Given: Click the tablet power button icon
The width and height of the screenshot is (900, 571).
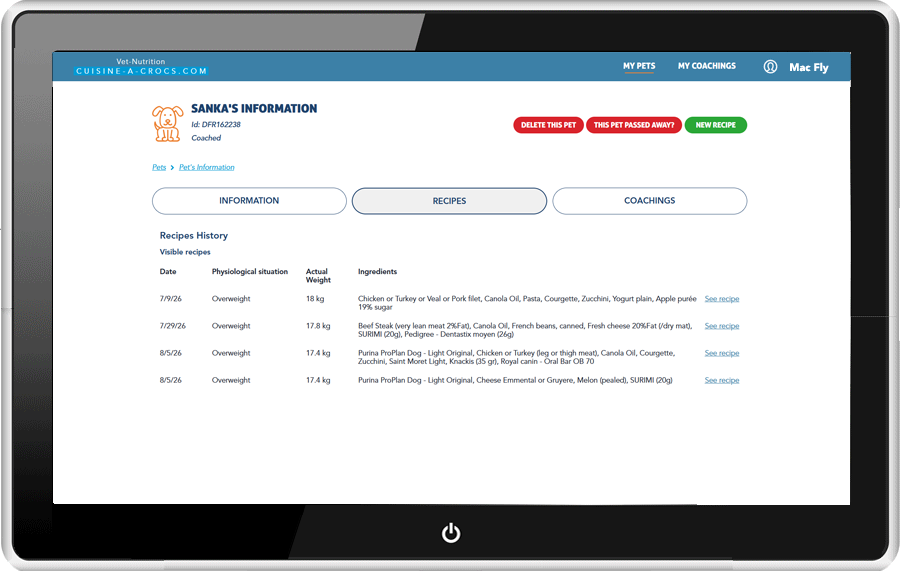Looking at the screenshot, I should coord(451,533).
